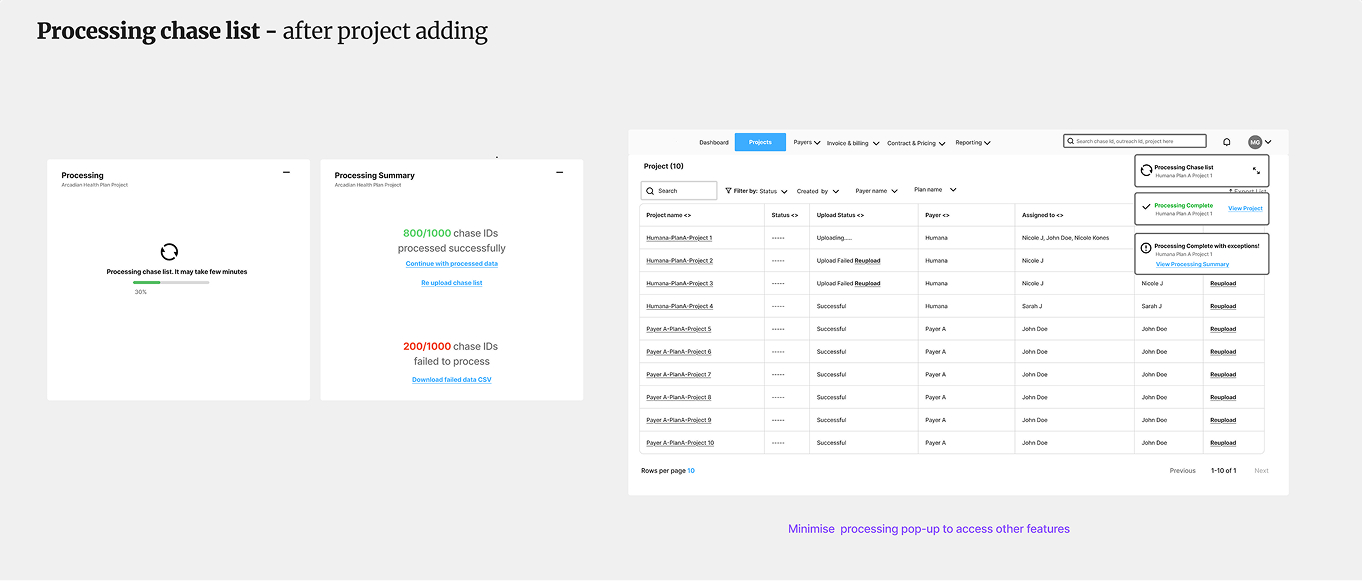Switch to the Projects tab

pyautogui.click(x=759, y=142)
